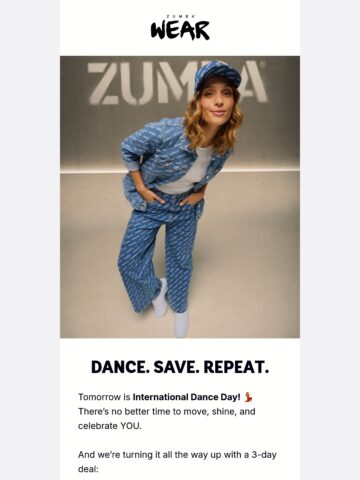The width and height of the screenshot is (360, 480).
Task: Click the bold International Dance Day! text
Action: coord(186,397)
